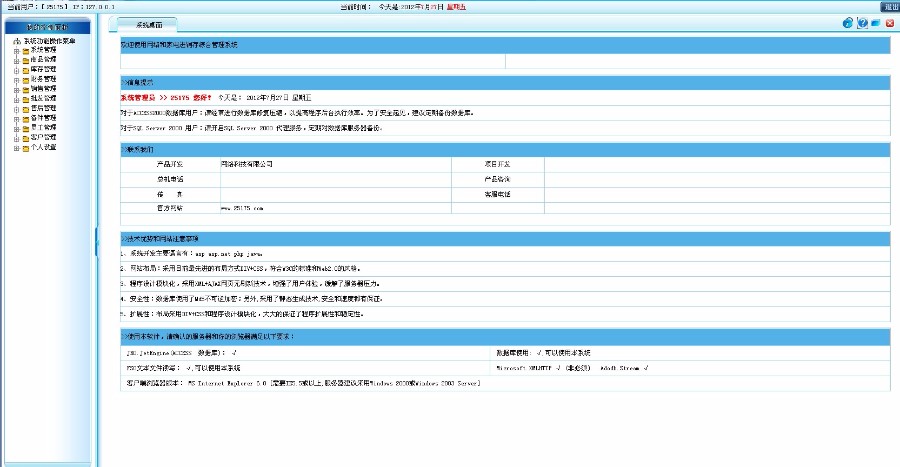Click the 退出 logout button

[x=890, y=7]
